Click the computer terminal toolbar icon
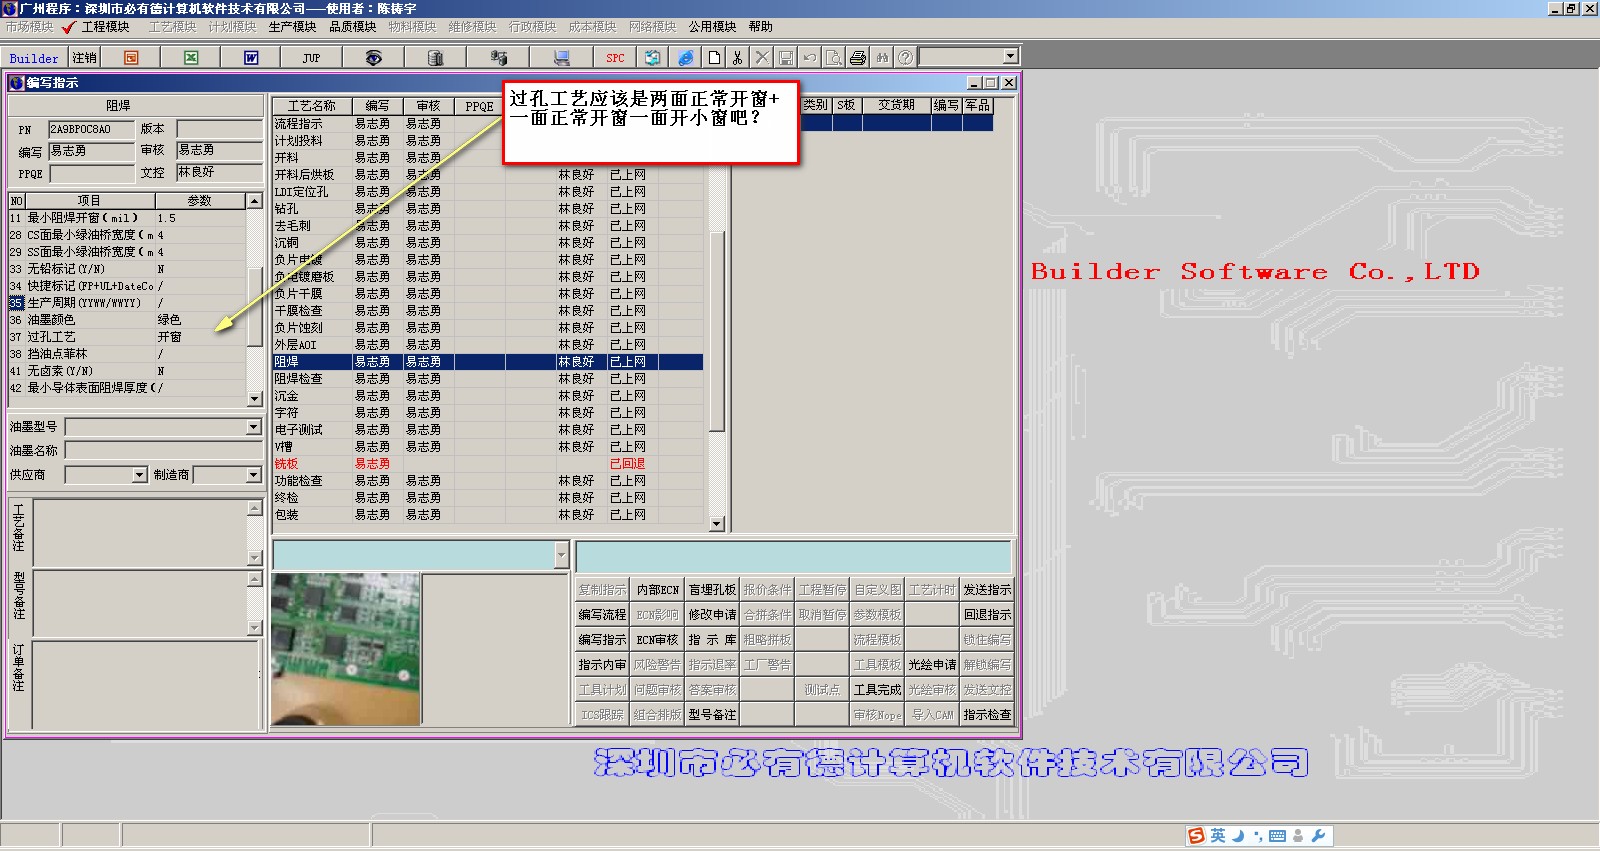 coord(561,58)
